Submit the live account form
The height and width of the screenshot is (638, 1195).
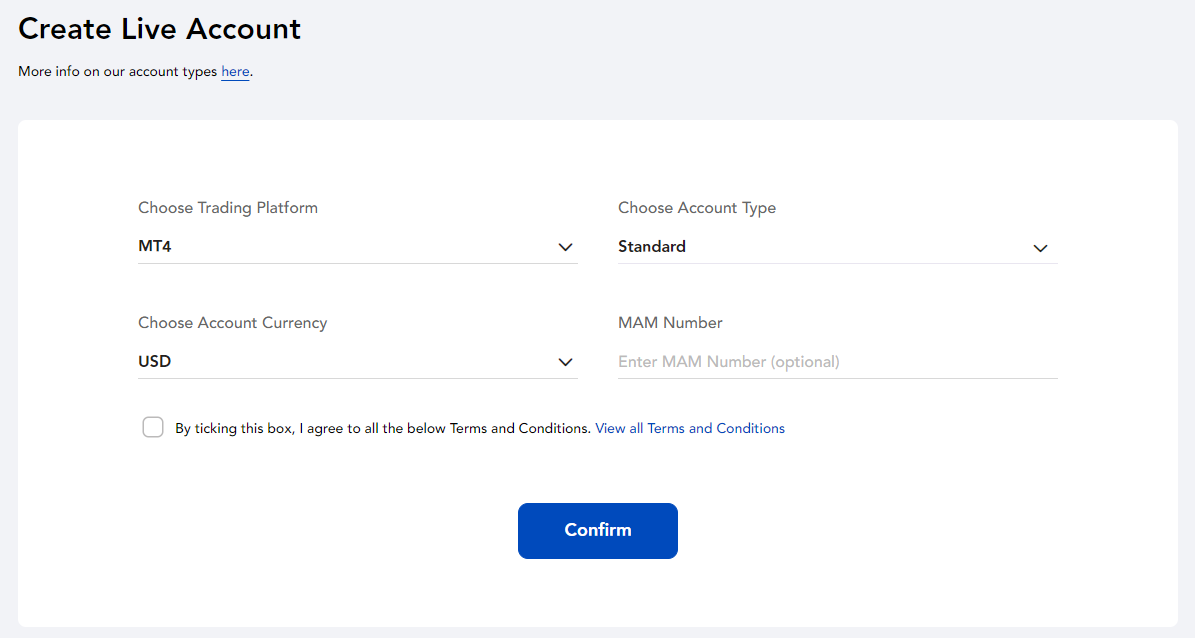point(597,530)
